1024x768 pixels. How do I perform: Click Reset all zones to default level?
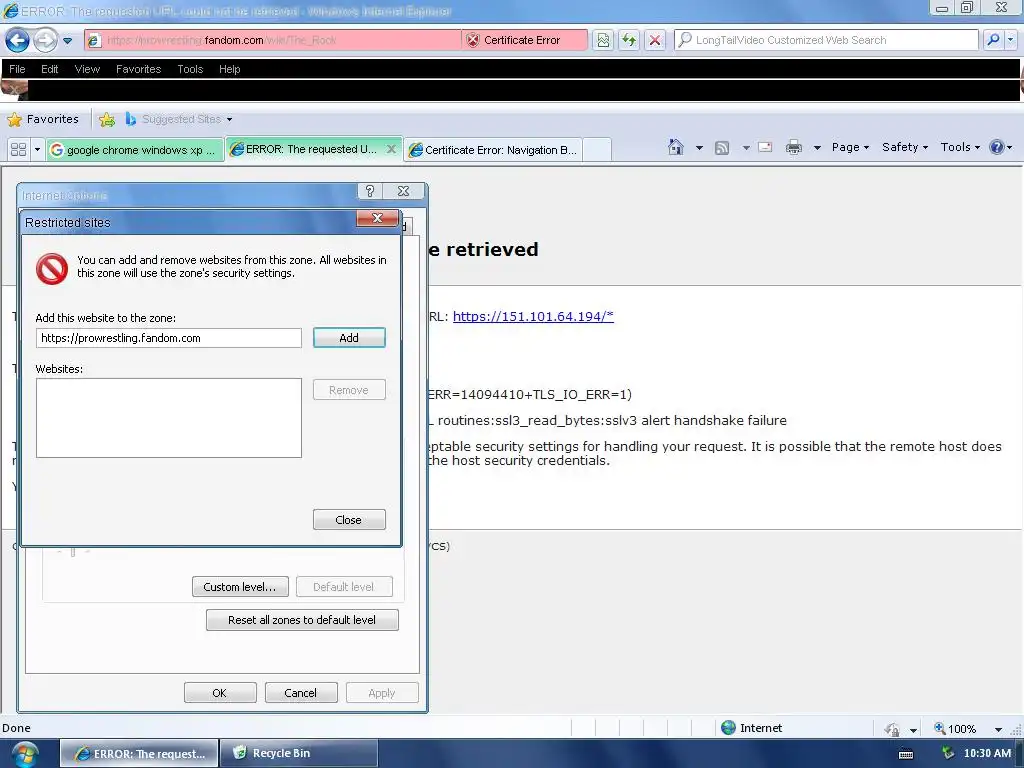[302, 620]
